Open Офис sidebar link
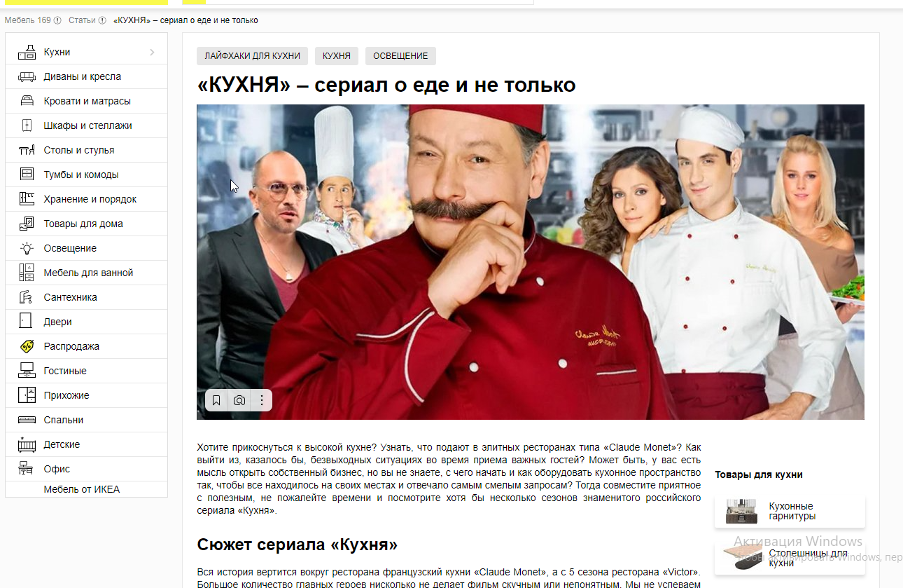904x588 pixels. [x=86, y=469]
